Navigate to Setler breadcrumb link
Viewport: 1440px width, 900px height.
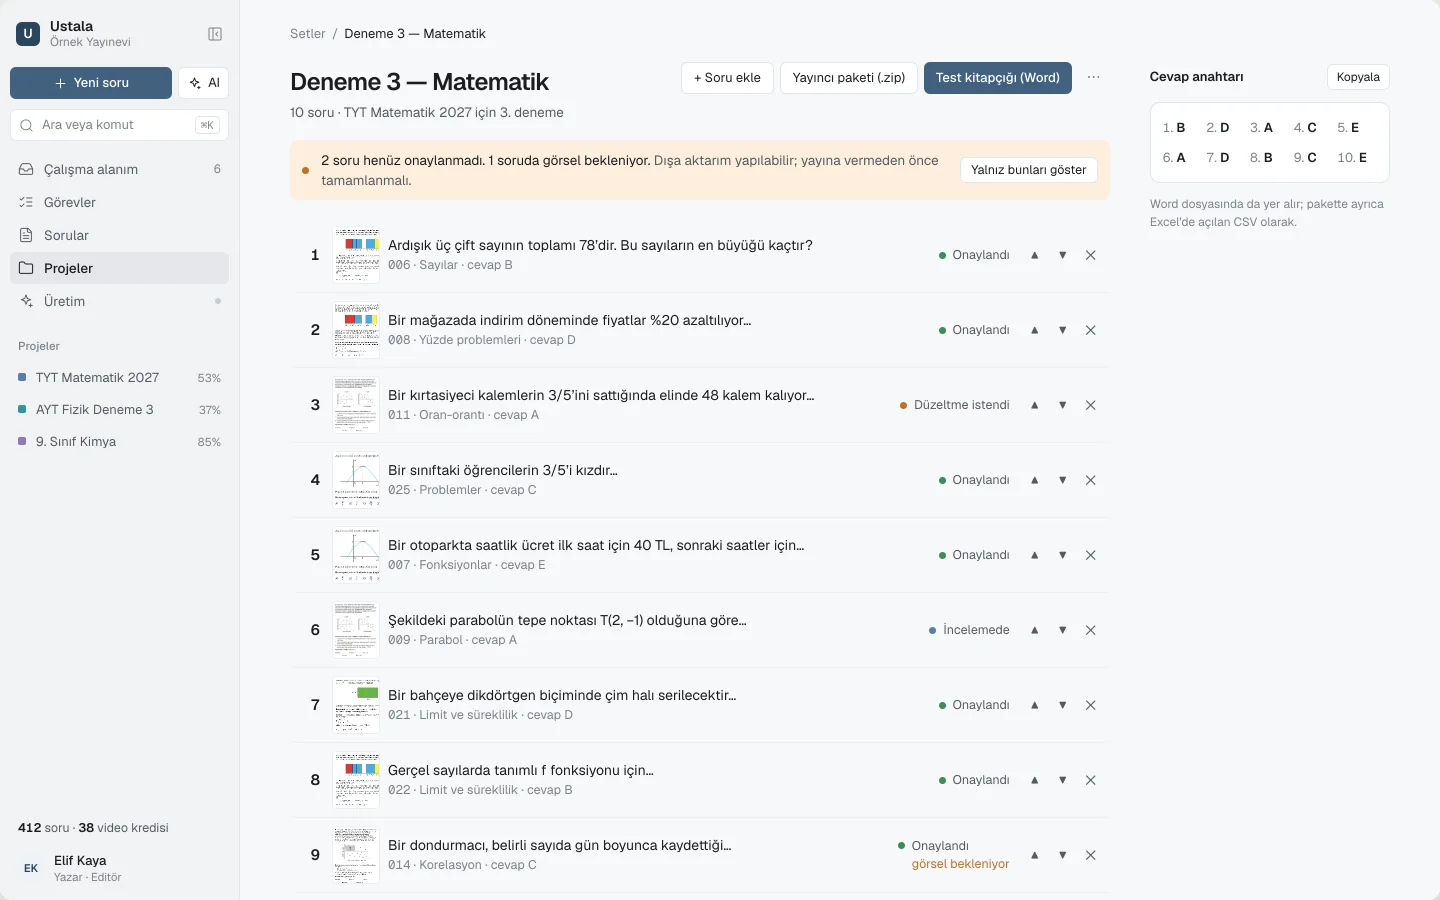click(x=307, y=34)
